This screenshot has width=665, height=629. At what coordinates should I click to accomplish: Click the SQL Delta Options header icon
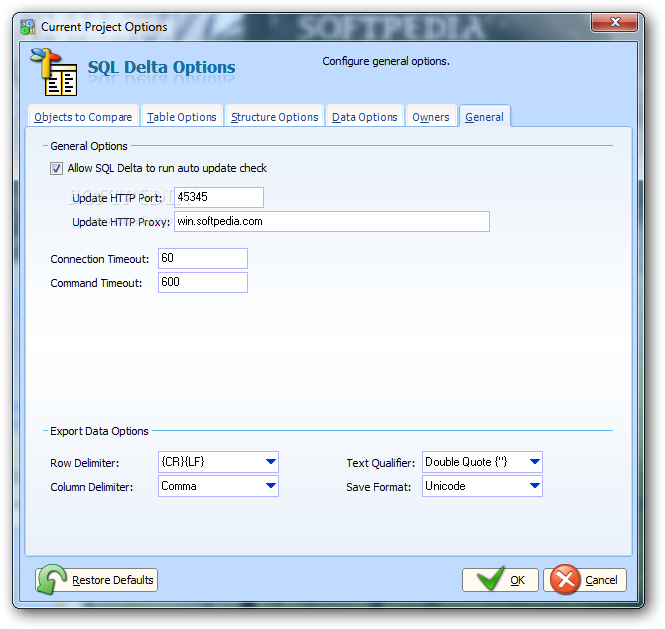[54, 72]
